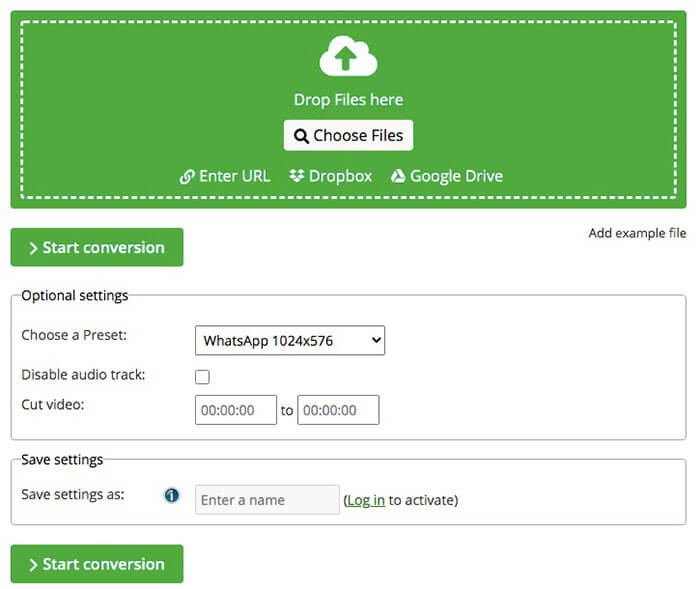Click the Google Drive triangle icon
Image resolution: width=700 pixels, height=589 pixels.
398,177
